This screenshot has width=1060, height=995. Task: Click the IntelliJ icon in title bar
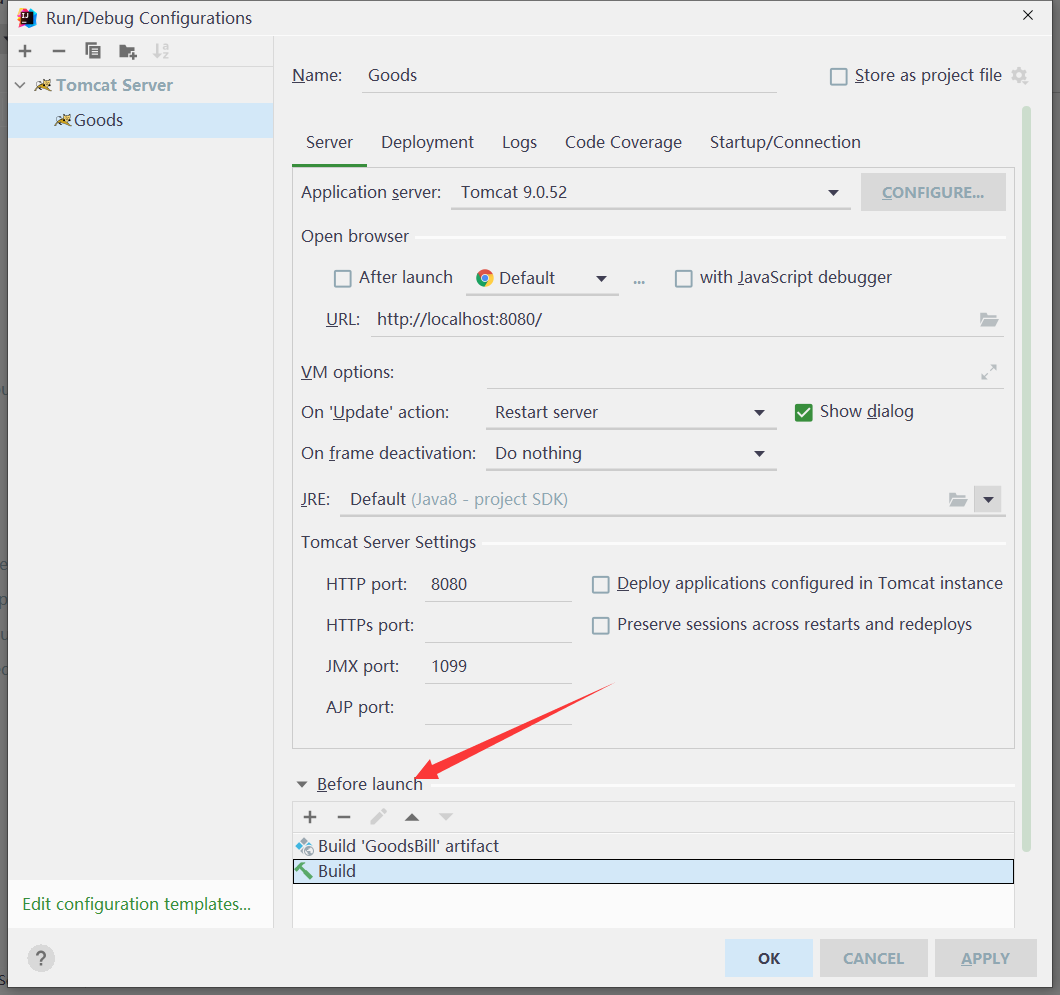click(27, 18)
